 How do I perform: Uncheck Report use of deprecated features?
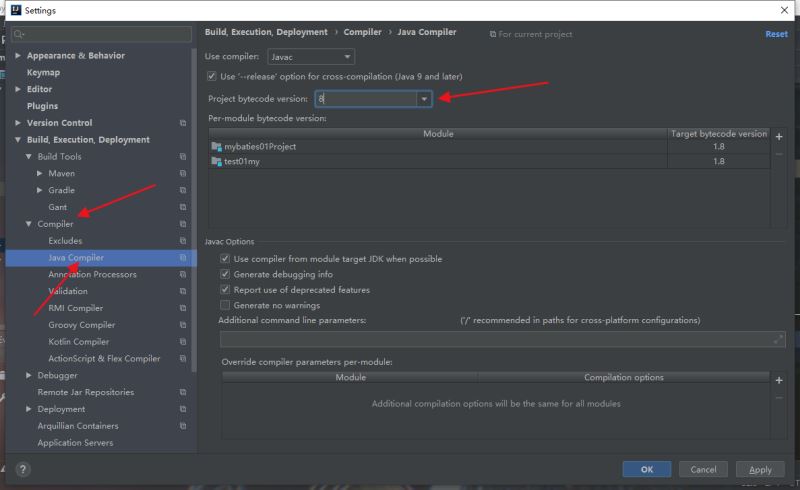coord(224,289)
